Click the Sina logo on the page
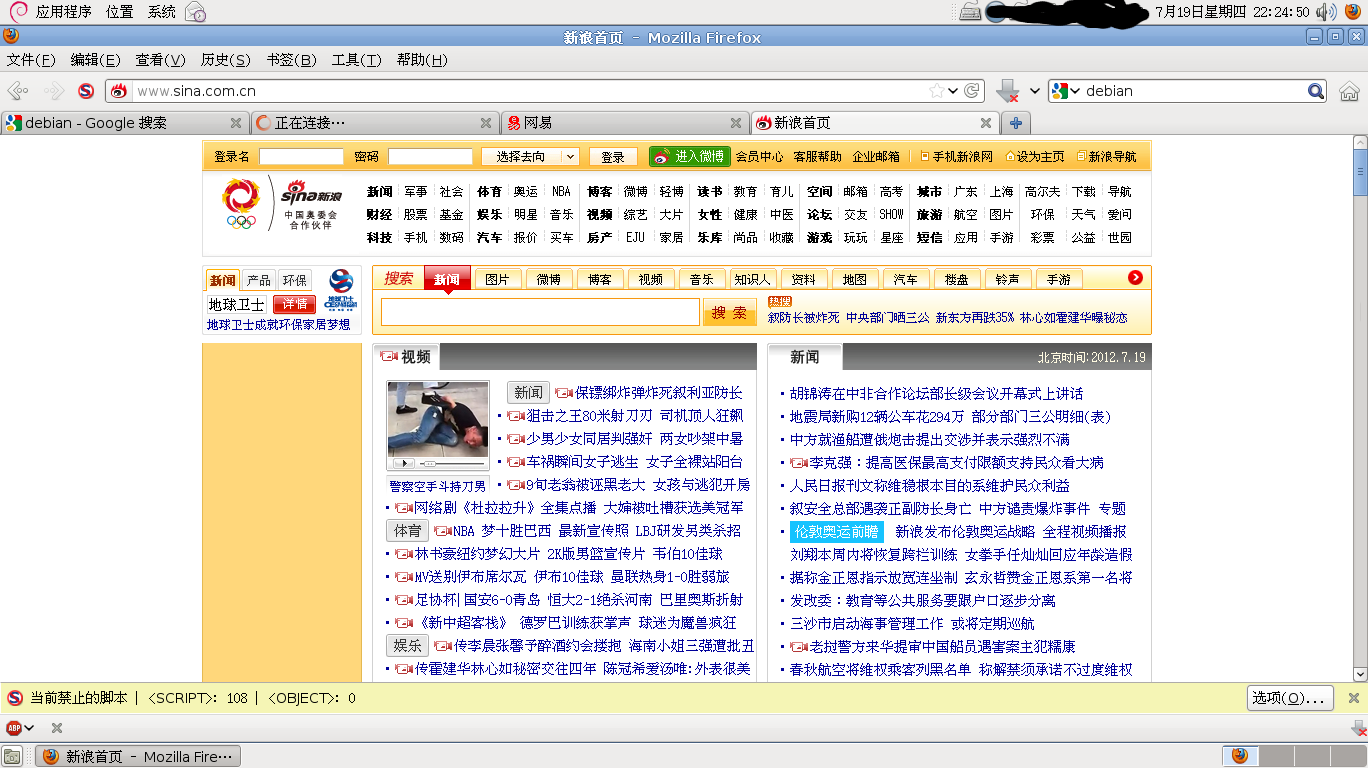 pos(310,192)
